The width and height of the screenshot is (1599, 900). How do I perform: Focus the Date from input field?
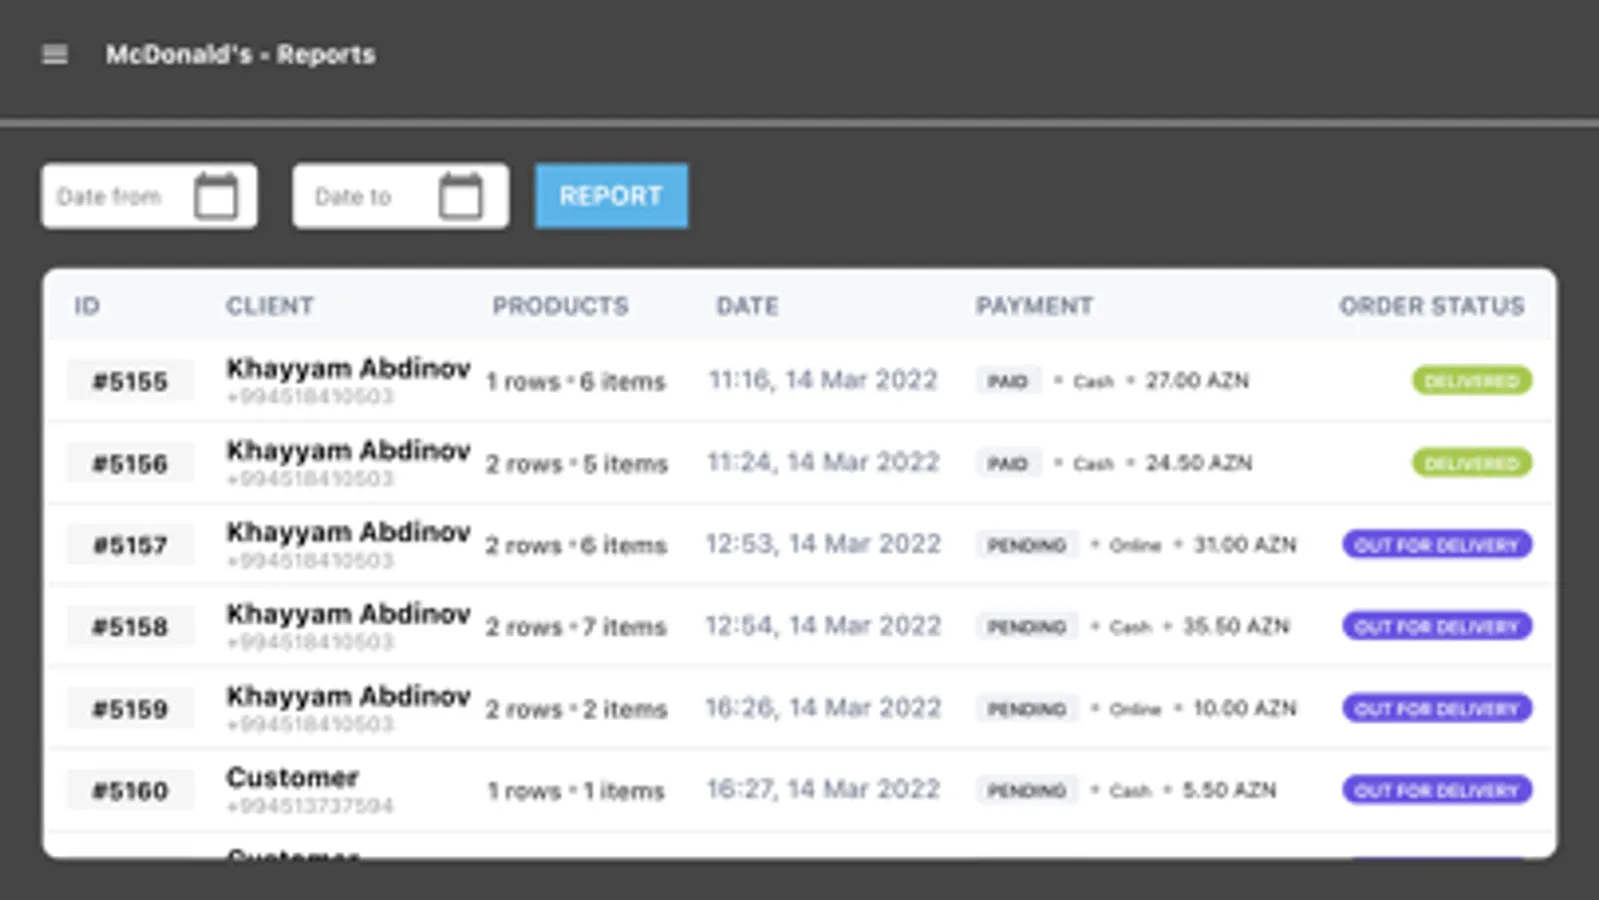(x=149, y=196)
